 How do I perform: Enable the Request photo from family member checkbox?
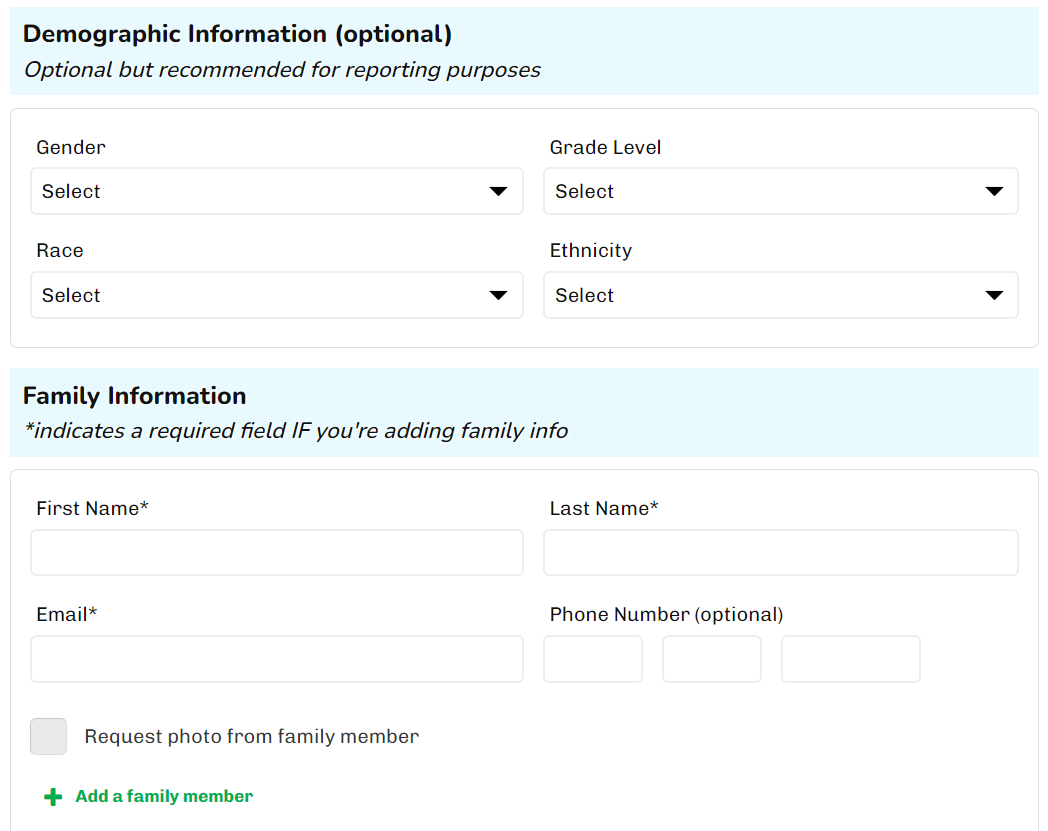tap(49, 736)
